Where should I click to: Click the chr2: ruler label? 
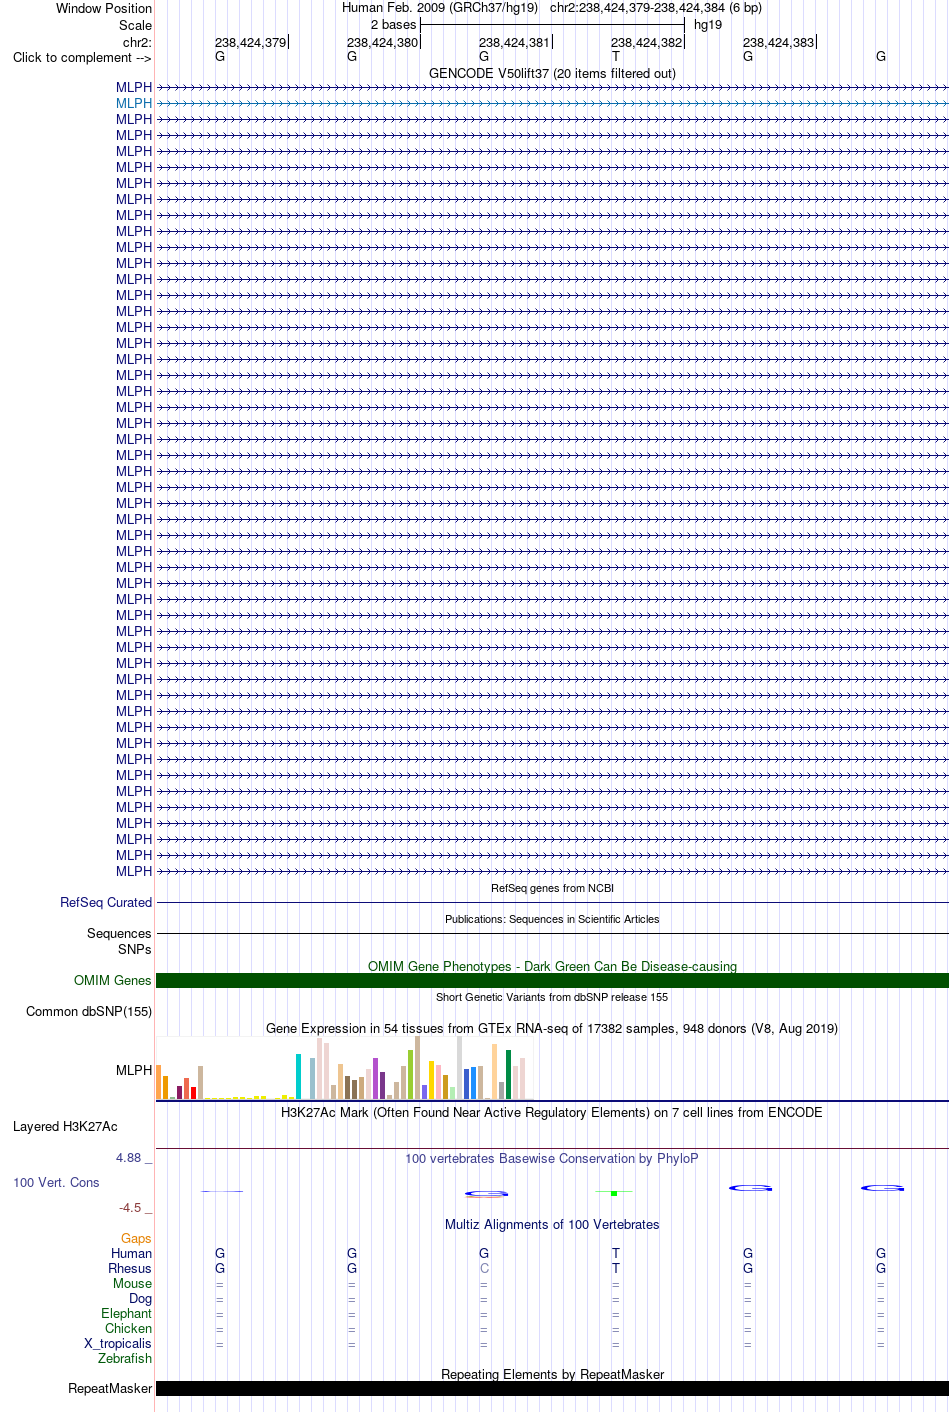tap(138, 42)
